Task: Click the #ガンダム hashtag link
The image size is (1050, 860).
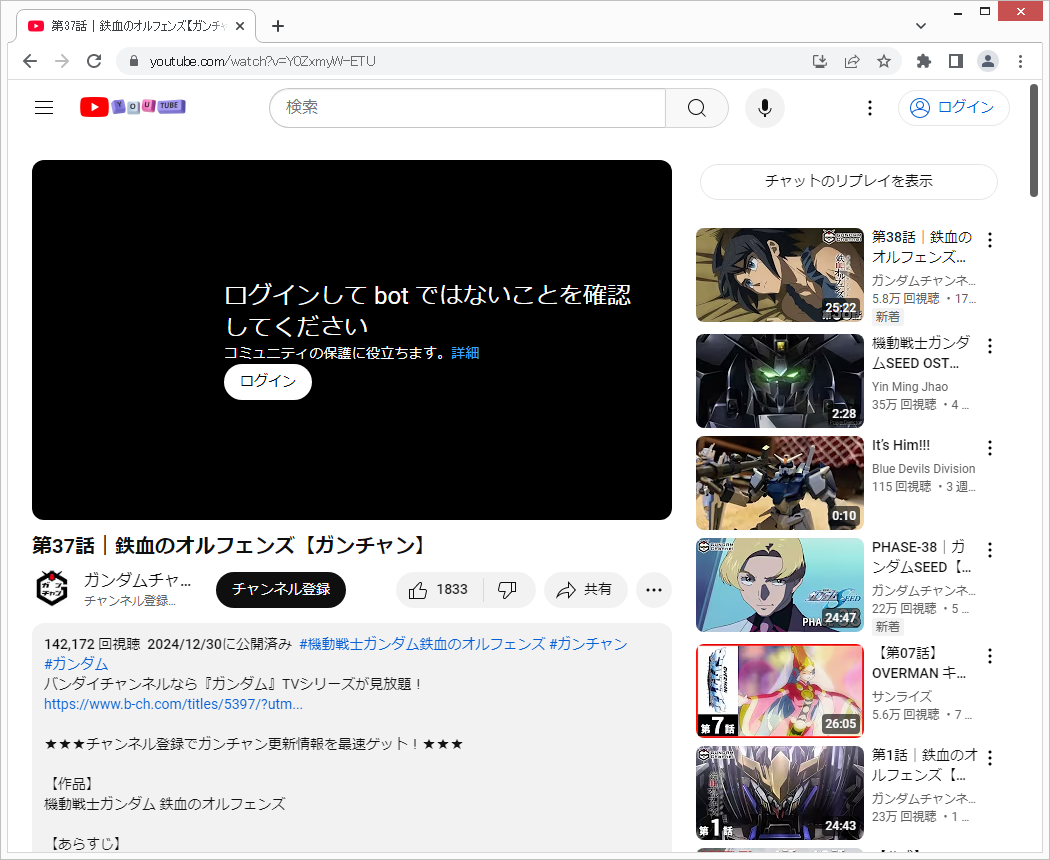Action: click(76, 664)
